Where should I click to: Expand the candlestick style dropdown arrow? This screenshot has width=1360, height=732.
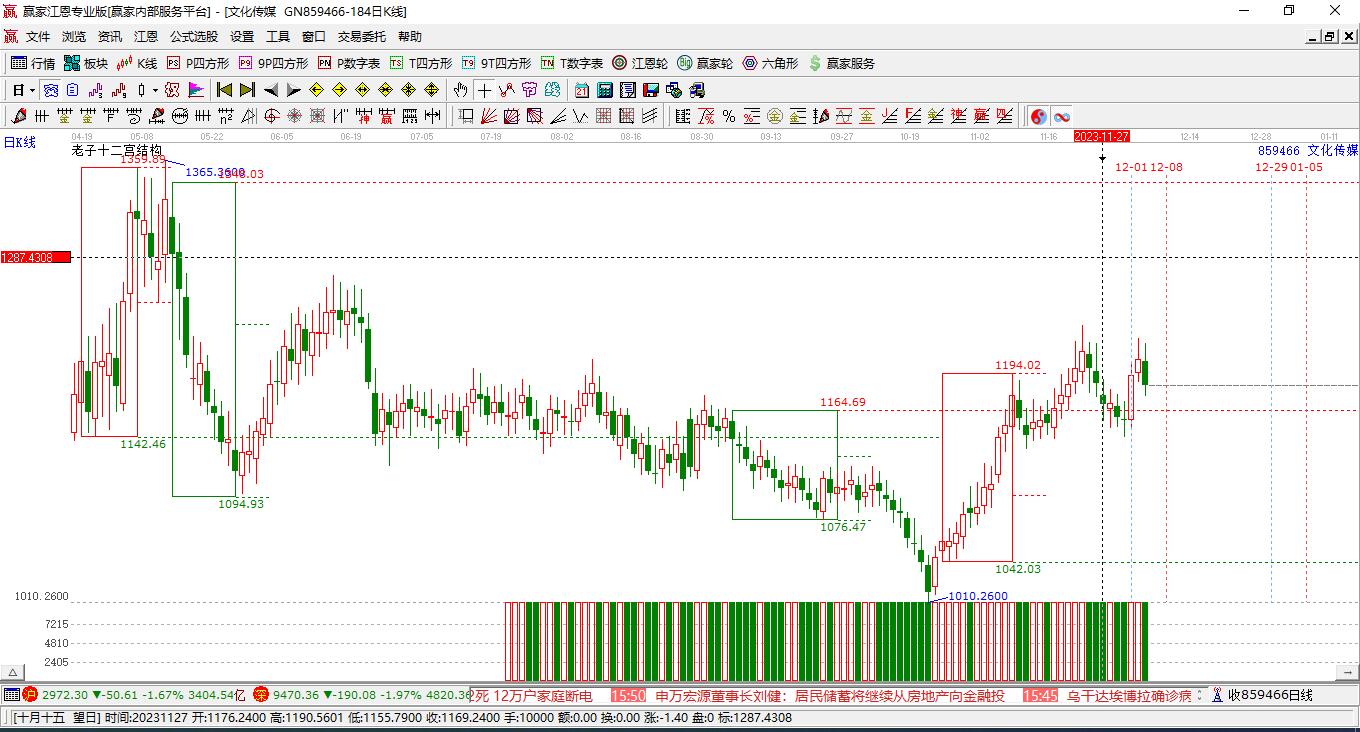pyautogui.click(x=155, y=90)
